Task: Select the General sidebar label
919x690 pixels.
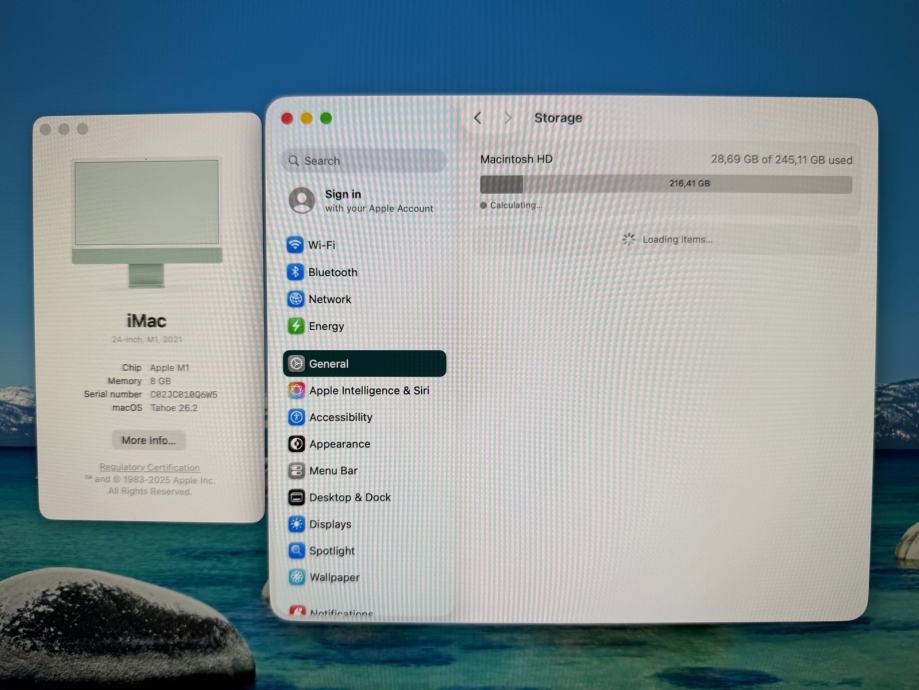Action: [329, 363]
